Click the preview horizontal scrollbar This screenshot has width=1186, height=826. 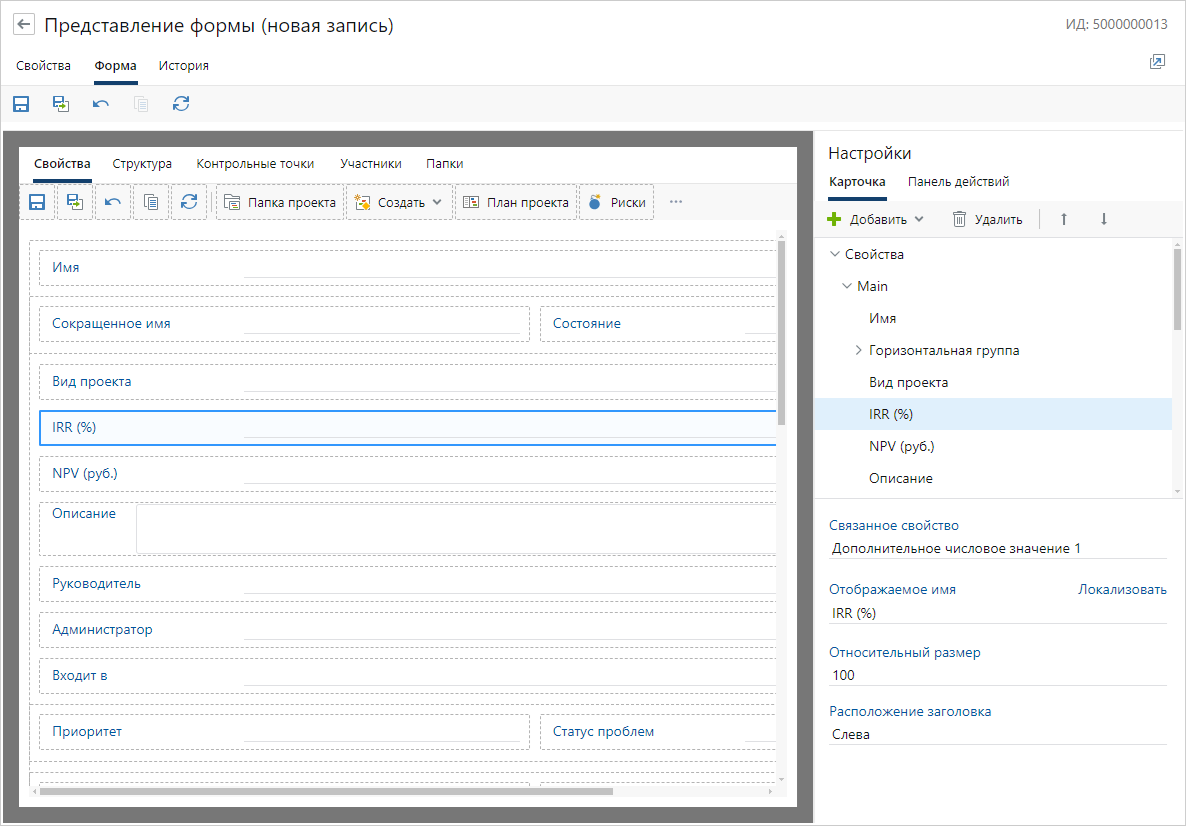[x=325, y=791]
